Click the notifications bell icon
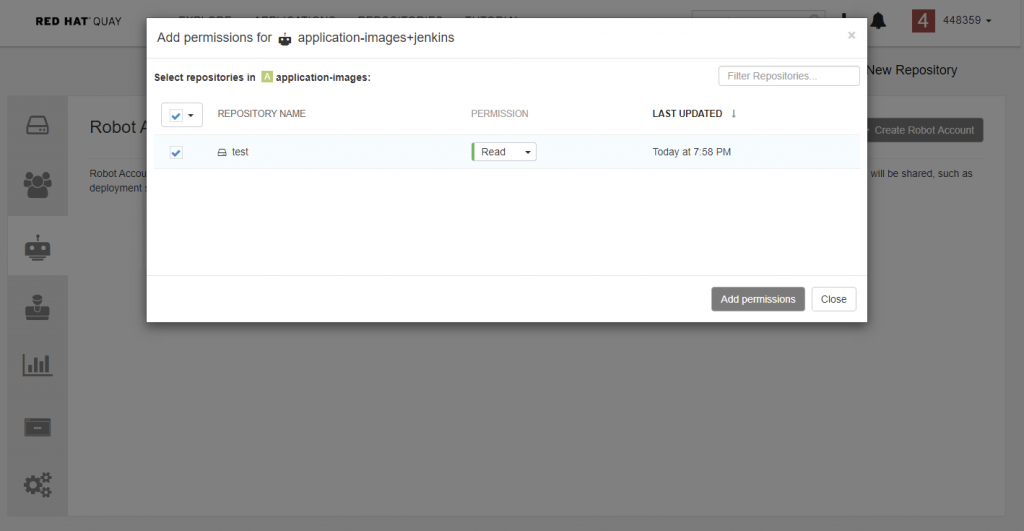The image size is (1024, 531). [x=878, y=21]
